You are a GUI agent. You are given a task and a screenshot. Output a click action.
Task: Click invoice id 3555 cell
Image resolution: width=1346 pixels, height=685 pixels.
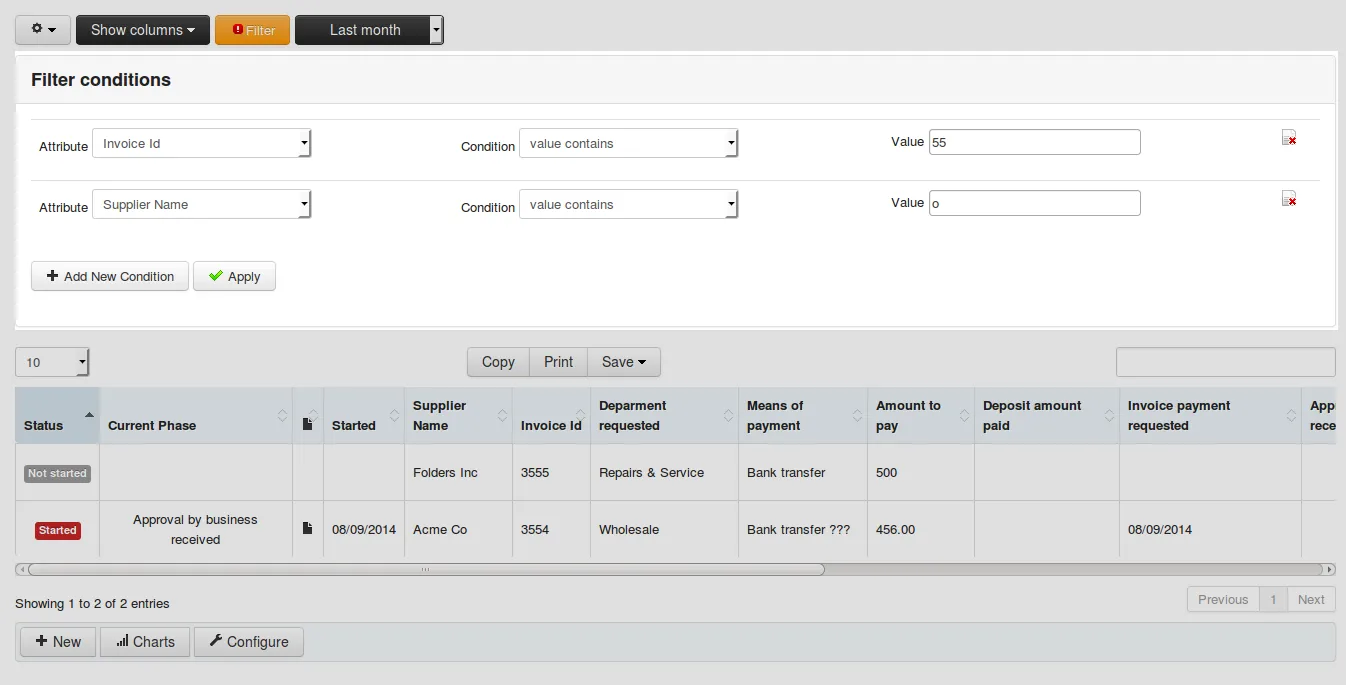552,473
